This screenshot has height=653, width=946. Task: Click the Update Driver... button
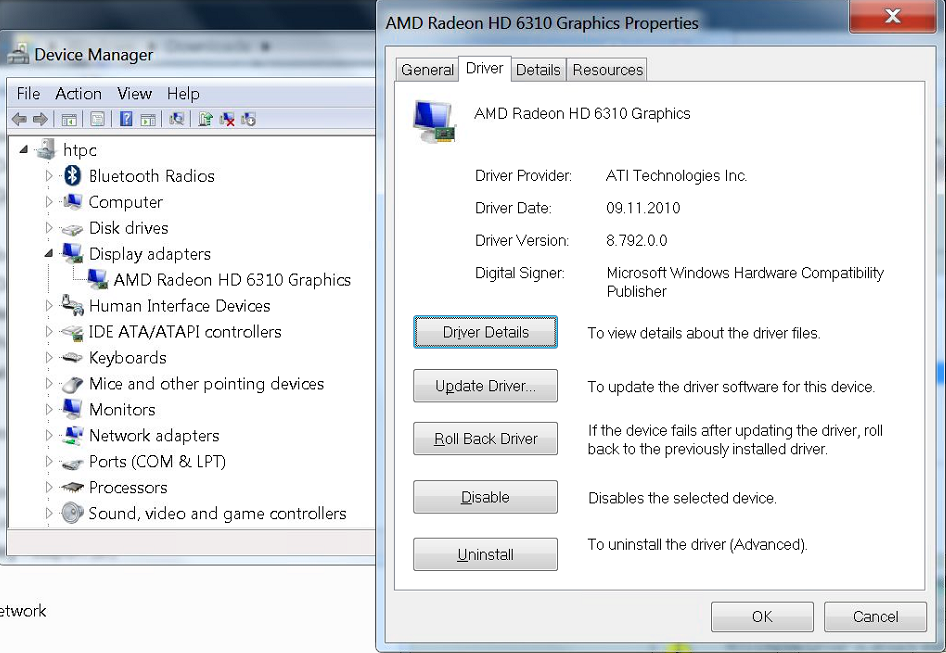click(485, 386)
